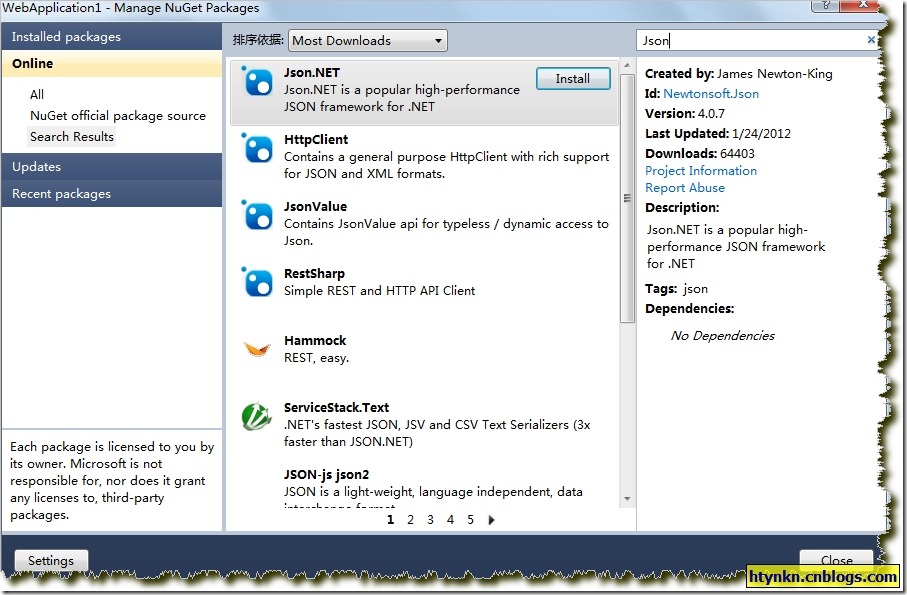
Task: Select the Hammock package title
Action: coord(315,341)
